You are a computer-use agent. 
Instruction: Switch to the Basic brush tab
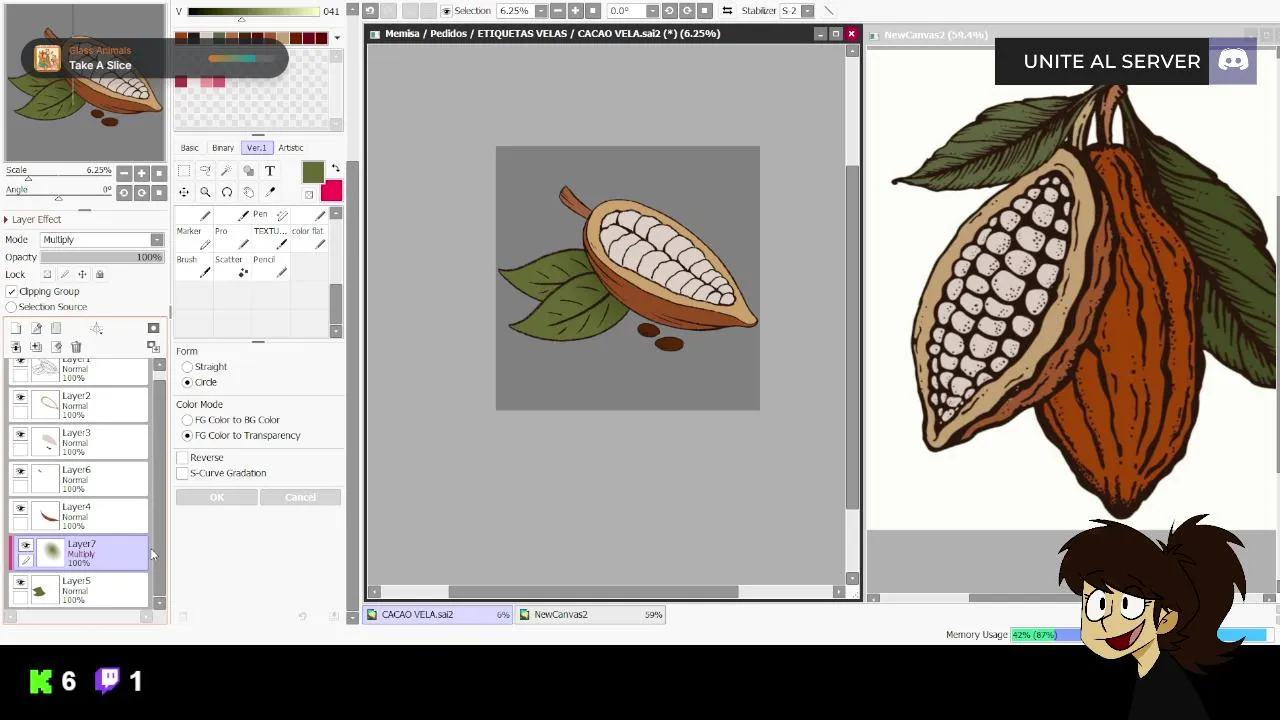[x=189, y=148]
